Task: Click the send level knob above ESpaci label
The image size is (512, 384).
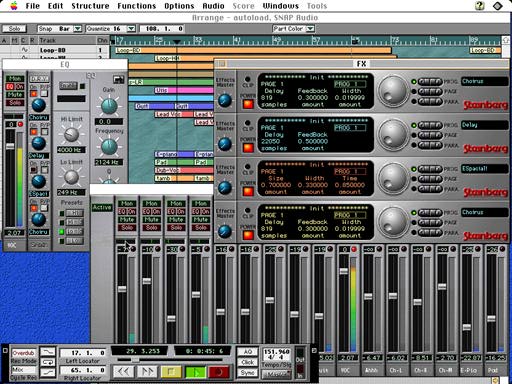Action: tap(39, 181)
